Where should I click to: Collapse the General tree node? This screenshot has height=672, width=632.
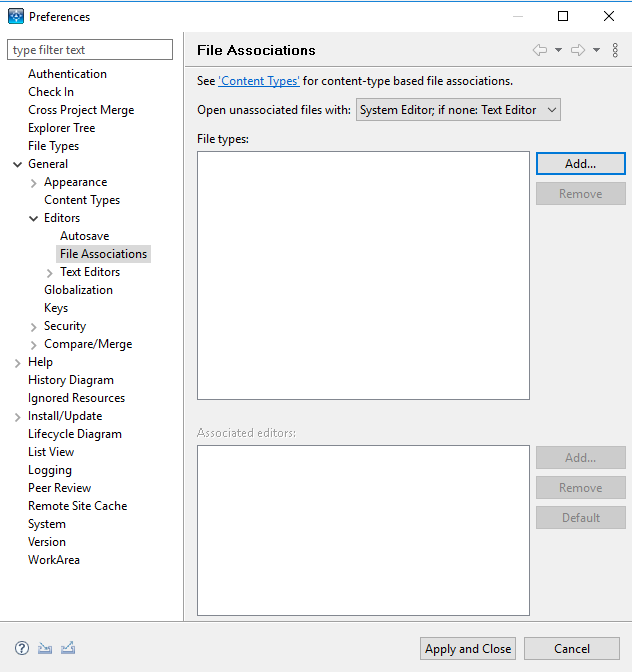pyautogui.click(x=18, y=164)
